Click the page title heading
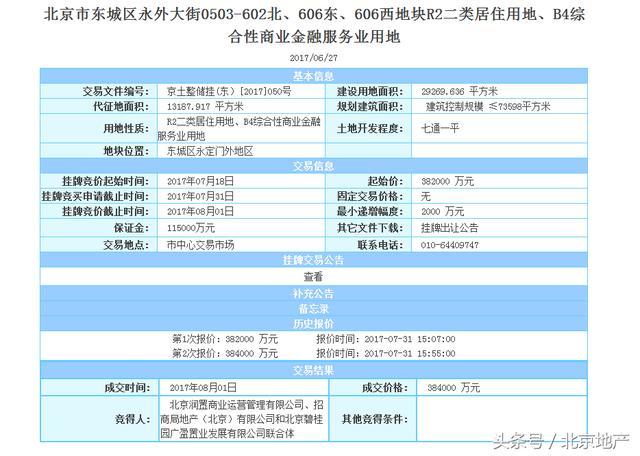The image size is (640, 456). 314,26
